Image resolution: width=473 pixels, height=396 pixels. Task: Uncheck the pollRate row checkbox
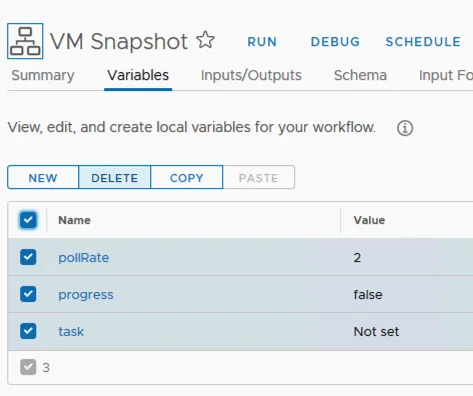pos(28,257)
